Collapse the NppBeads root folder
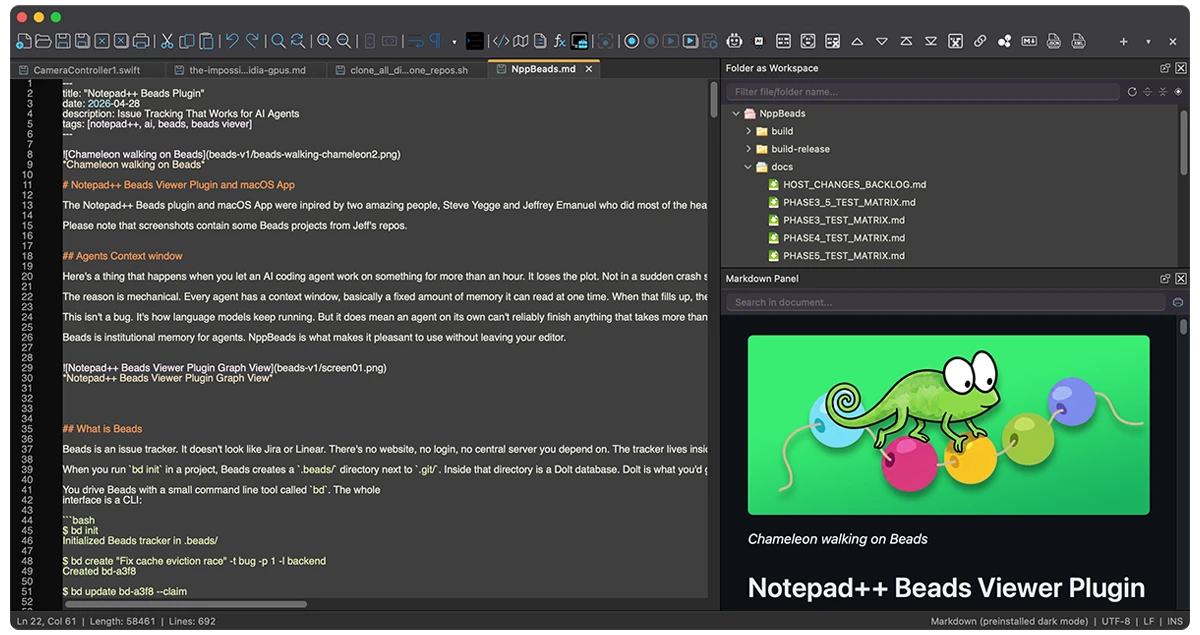 [736, 113]
